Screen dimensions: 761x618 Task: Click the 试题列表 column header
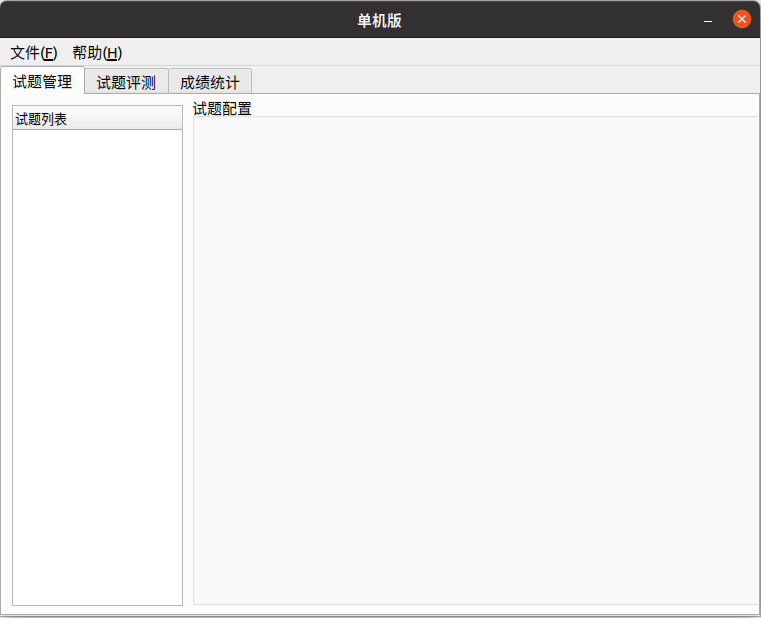pyautogui.click(x=97, y=119)
